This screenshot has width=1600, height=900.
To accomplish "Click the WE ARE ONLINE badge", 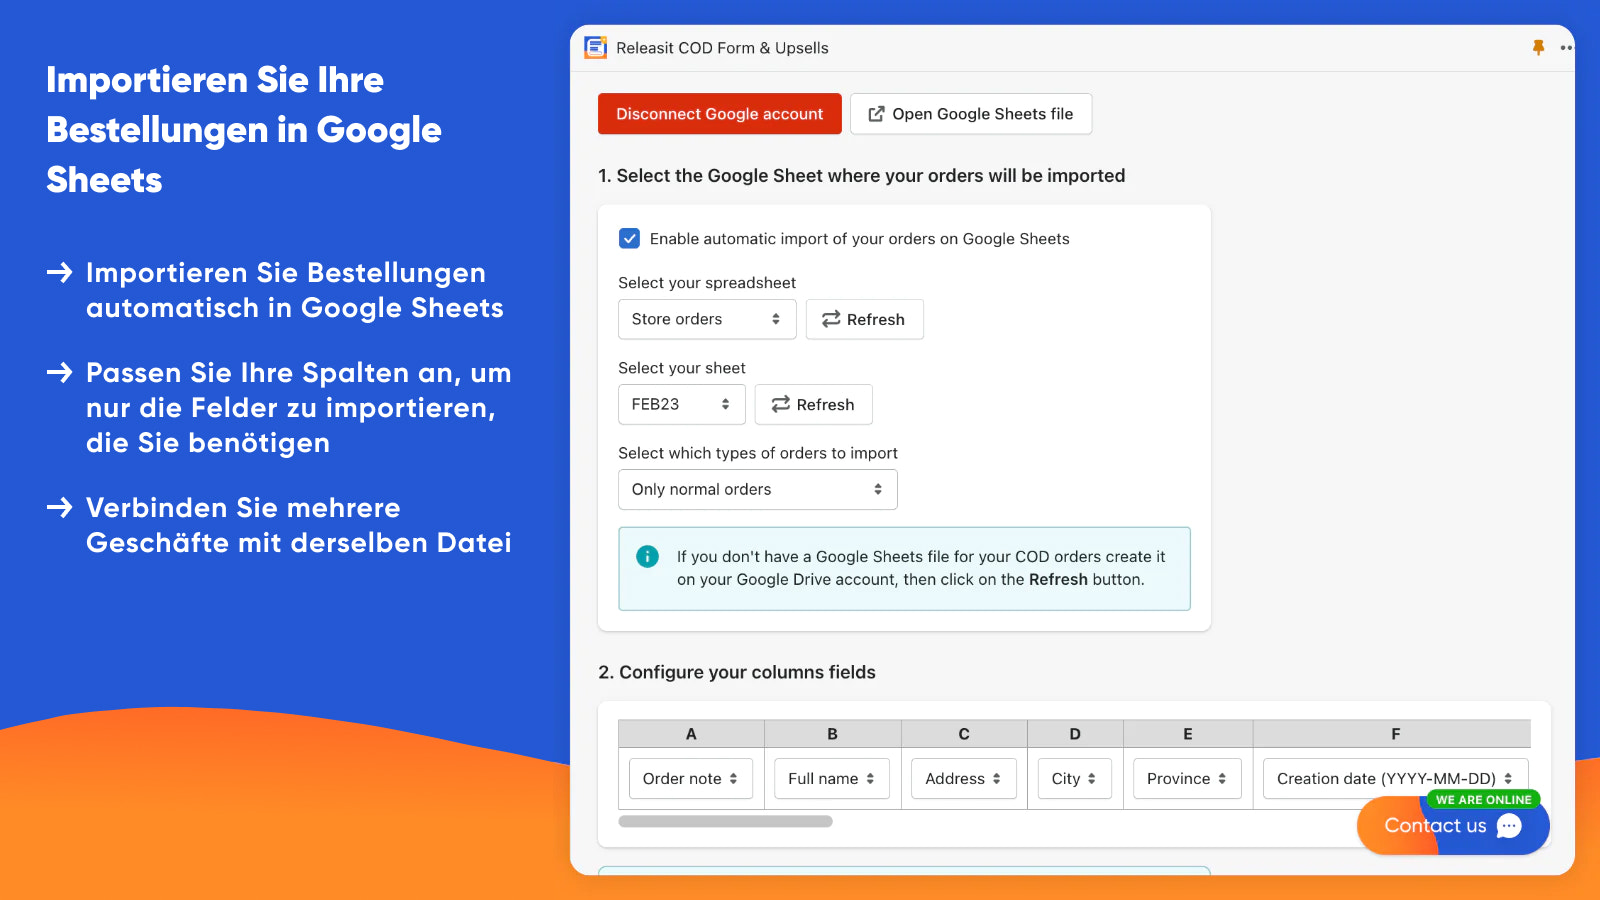I will [1483, 800].
